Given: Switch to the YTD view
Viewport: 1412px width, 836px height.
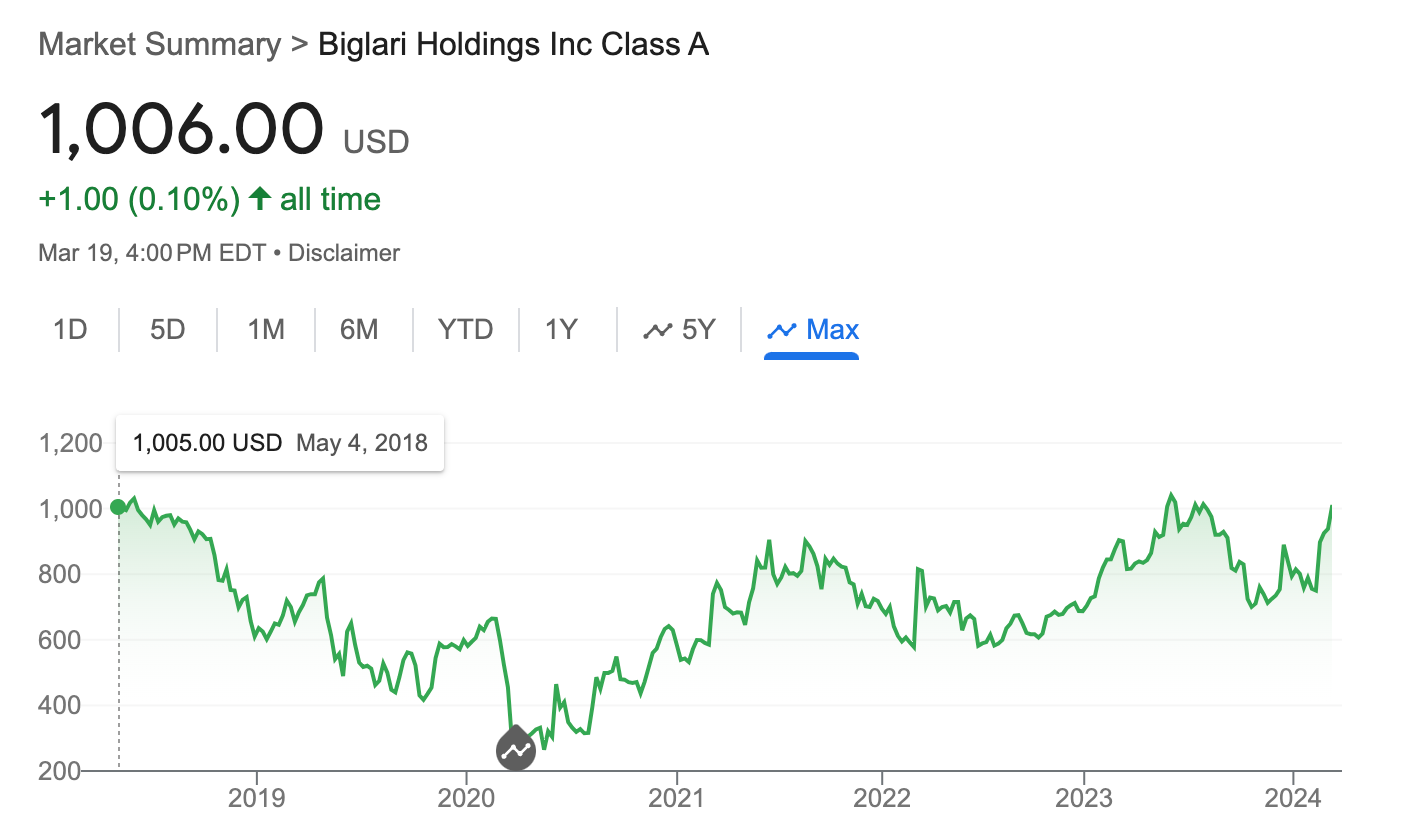Looking at the screenshot, I should [x=465, y=328].
